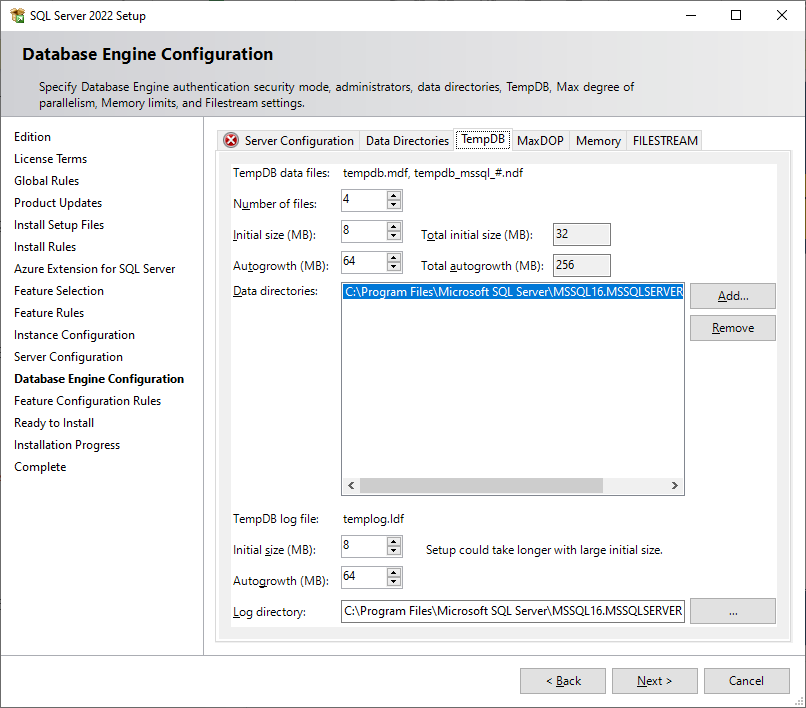The width and height of the screenshot is (806, 708).
Task: Switch to the MaxDOP tab
Action: click(539, 140)
